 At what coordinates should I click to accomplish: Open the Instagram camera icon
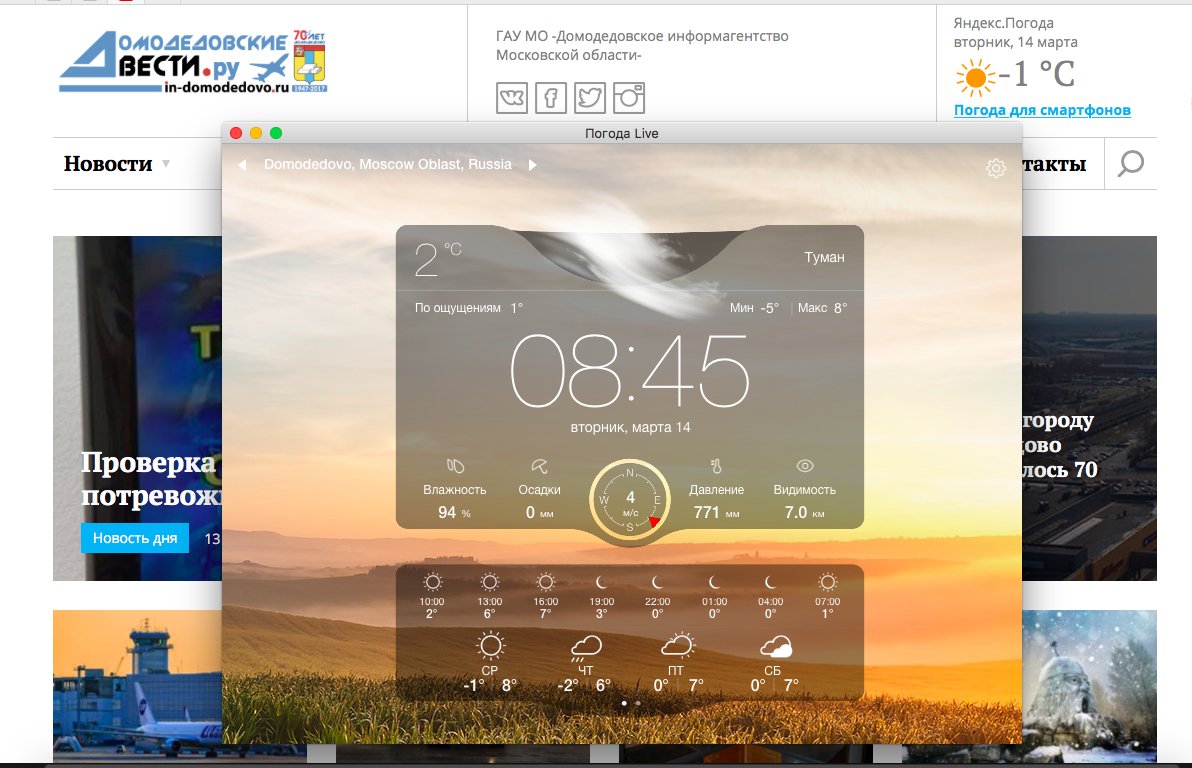[629, 98]
